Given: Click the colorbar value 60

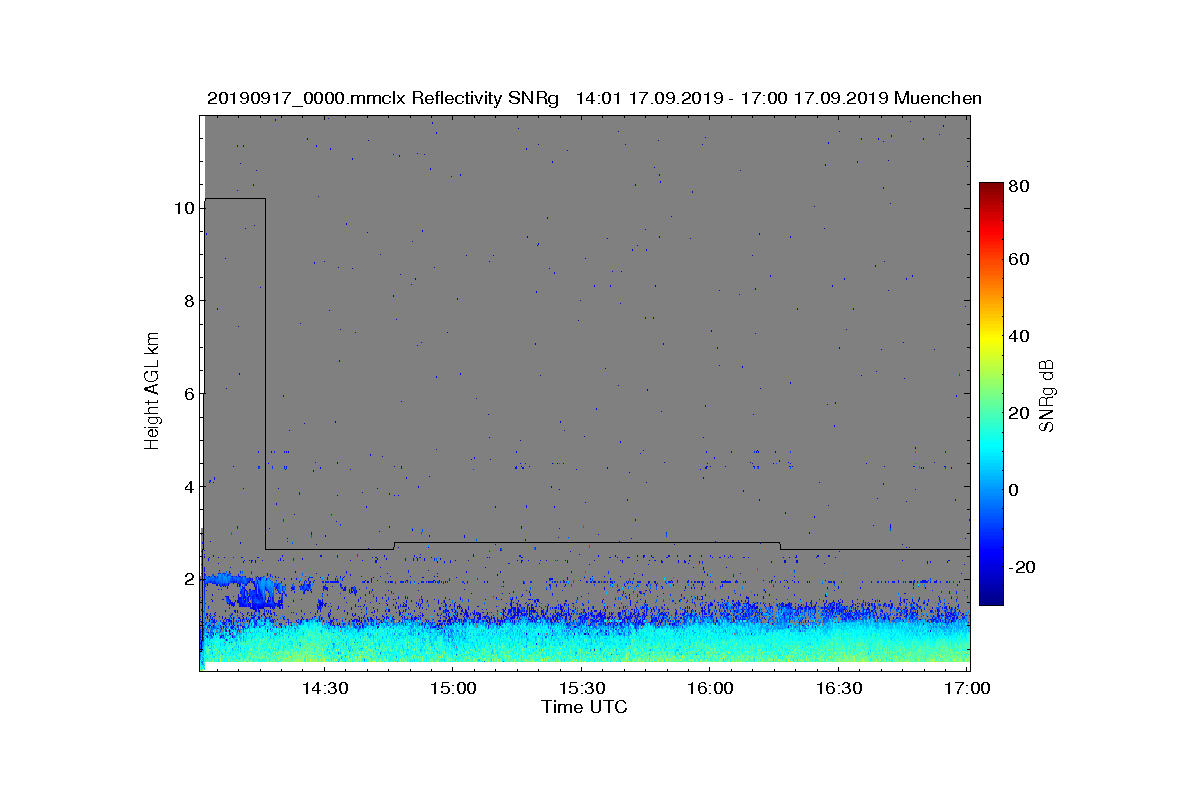Looking at the screenshot, I should (1020, 260).
